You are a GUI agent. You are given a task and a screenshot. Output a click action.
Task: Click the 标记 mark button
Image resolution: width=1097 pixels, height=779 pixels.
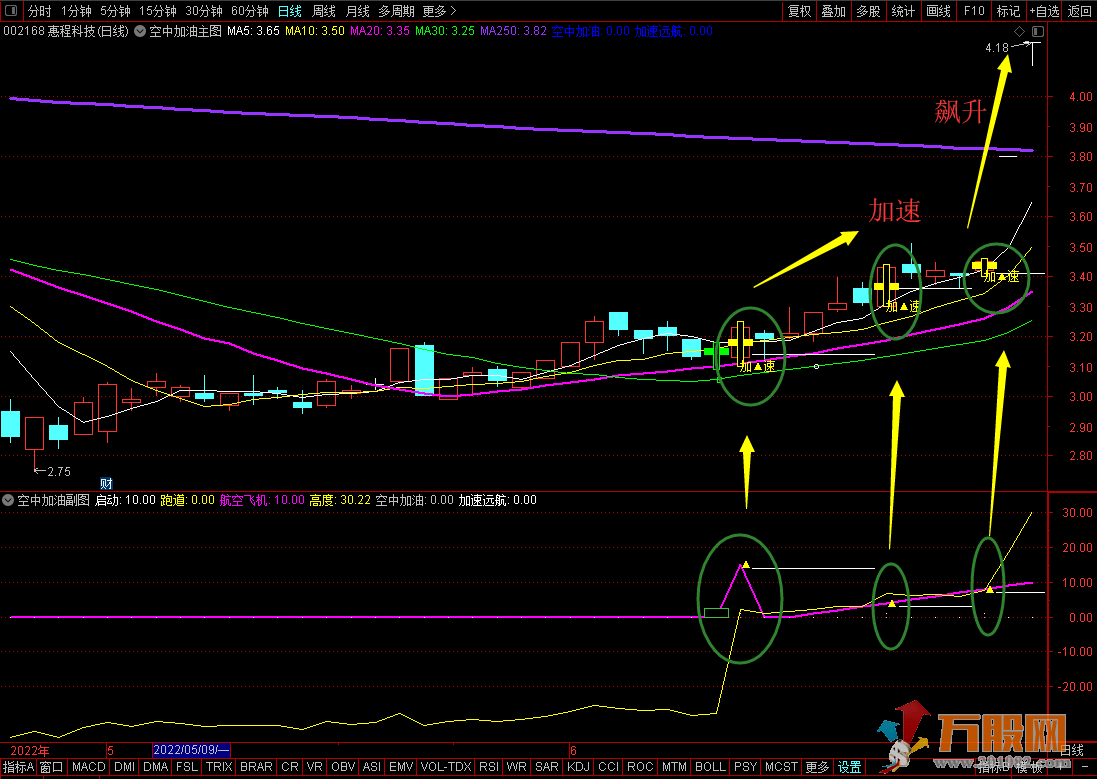[x=1008, y=11]
